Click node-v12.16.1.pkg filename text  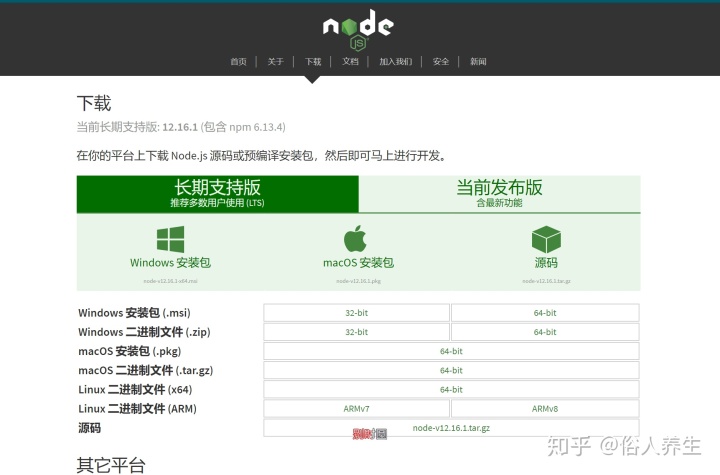pyautogui.click(x=359, y=281)
